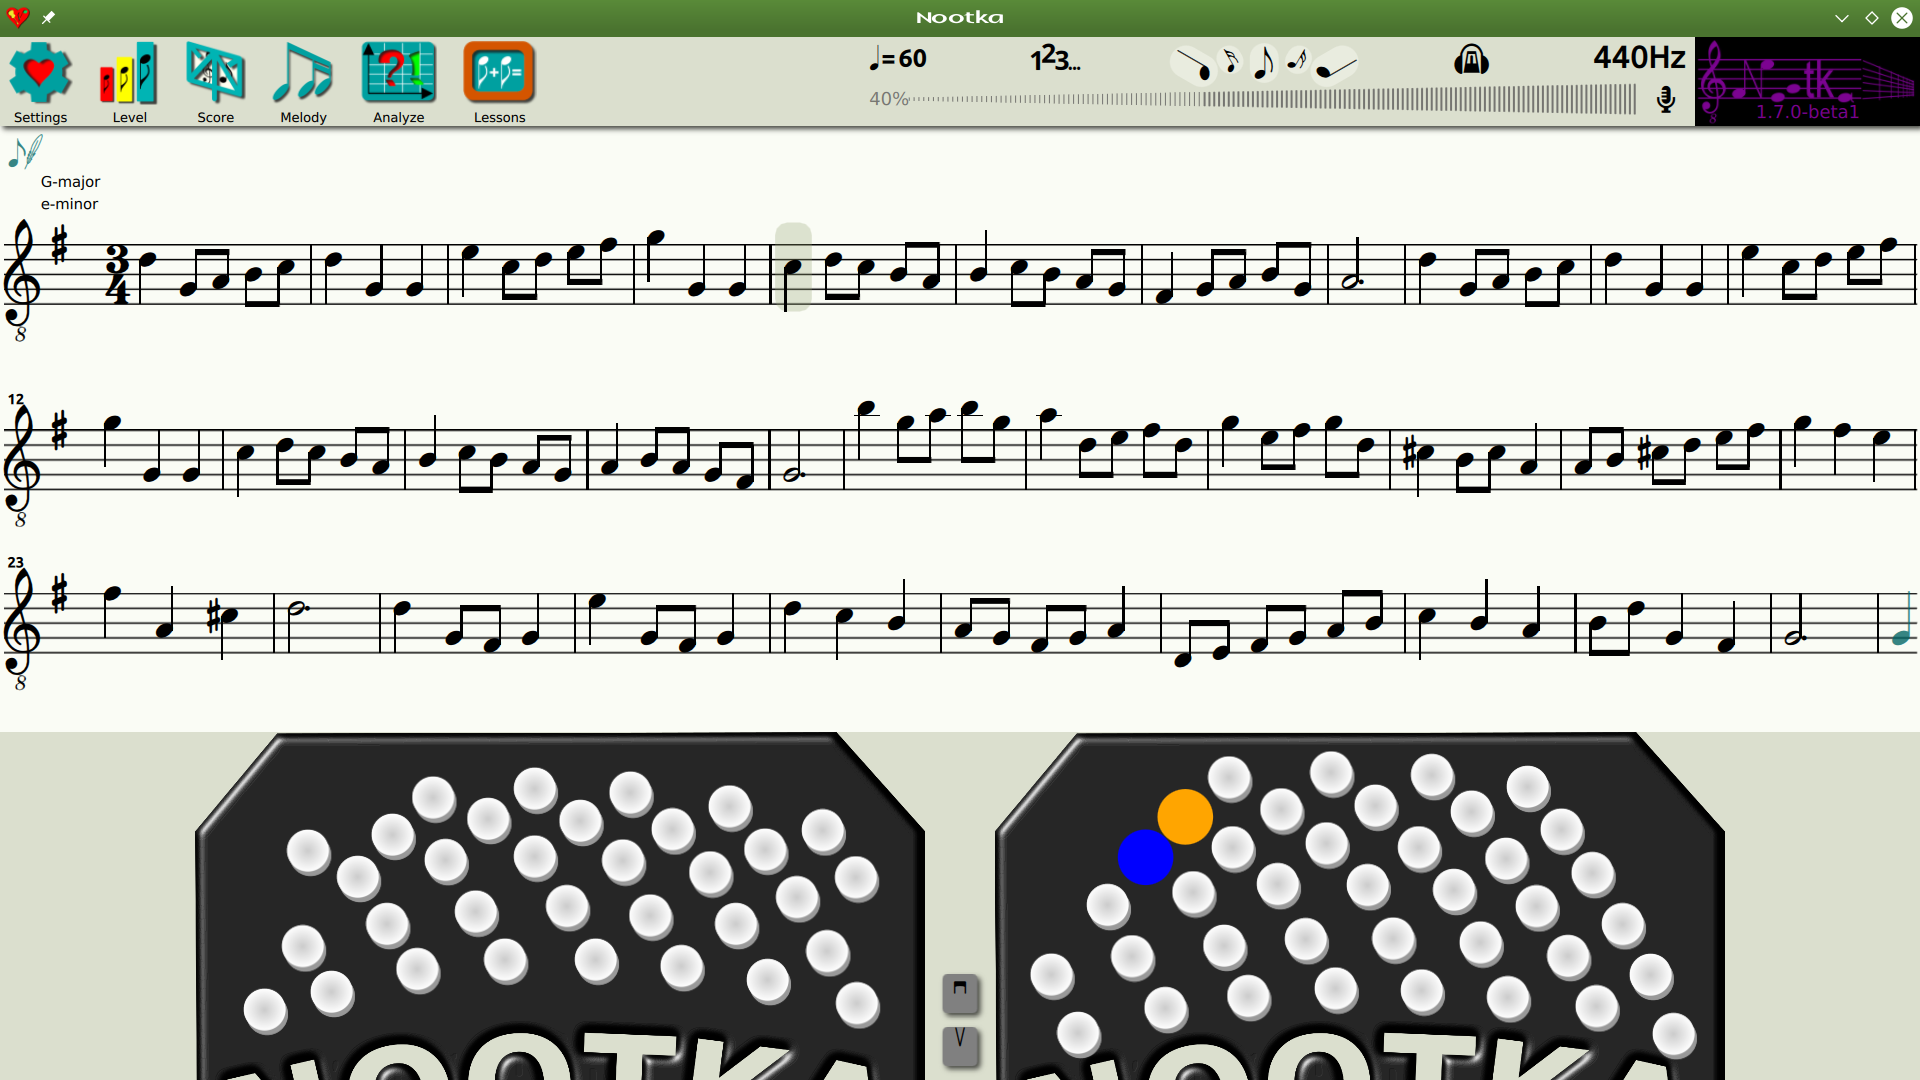Click the Nootka 1.7.0-beta1 logo
Image resolution: width=1920 pixels, height=1080 pixels.
tap(1807, 82)
